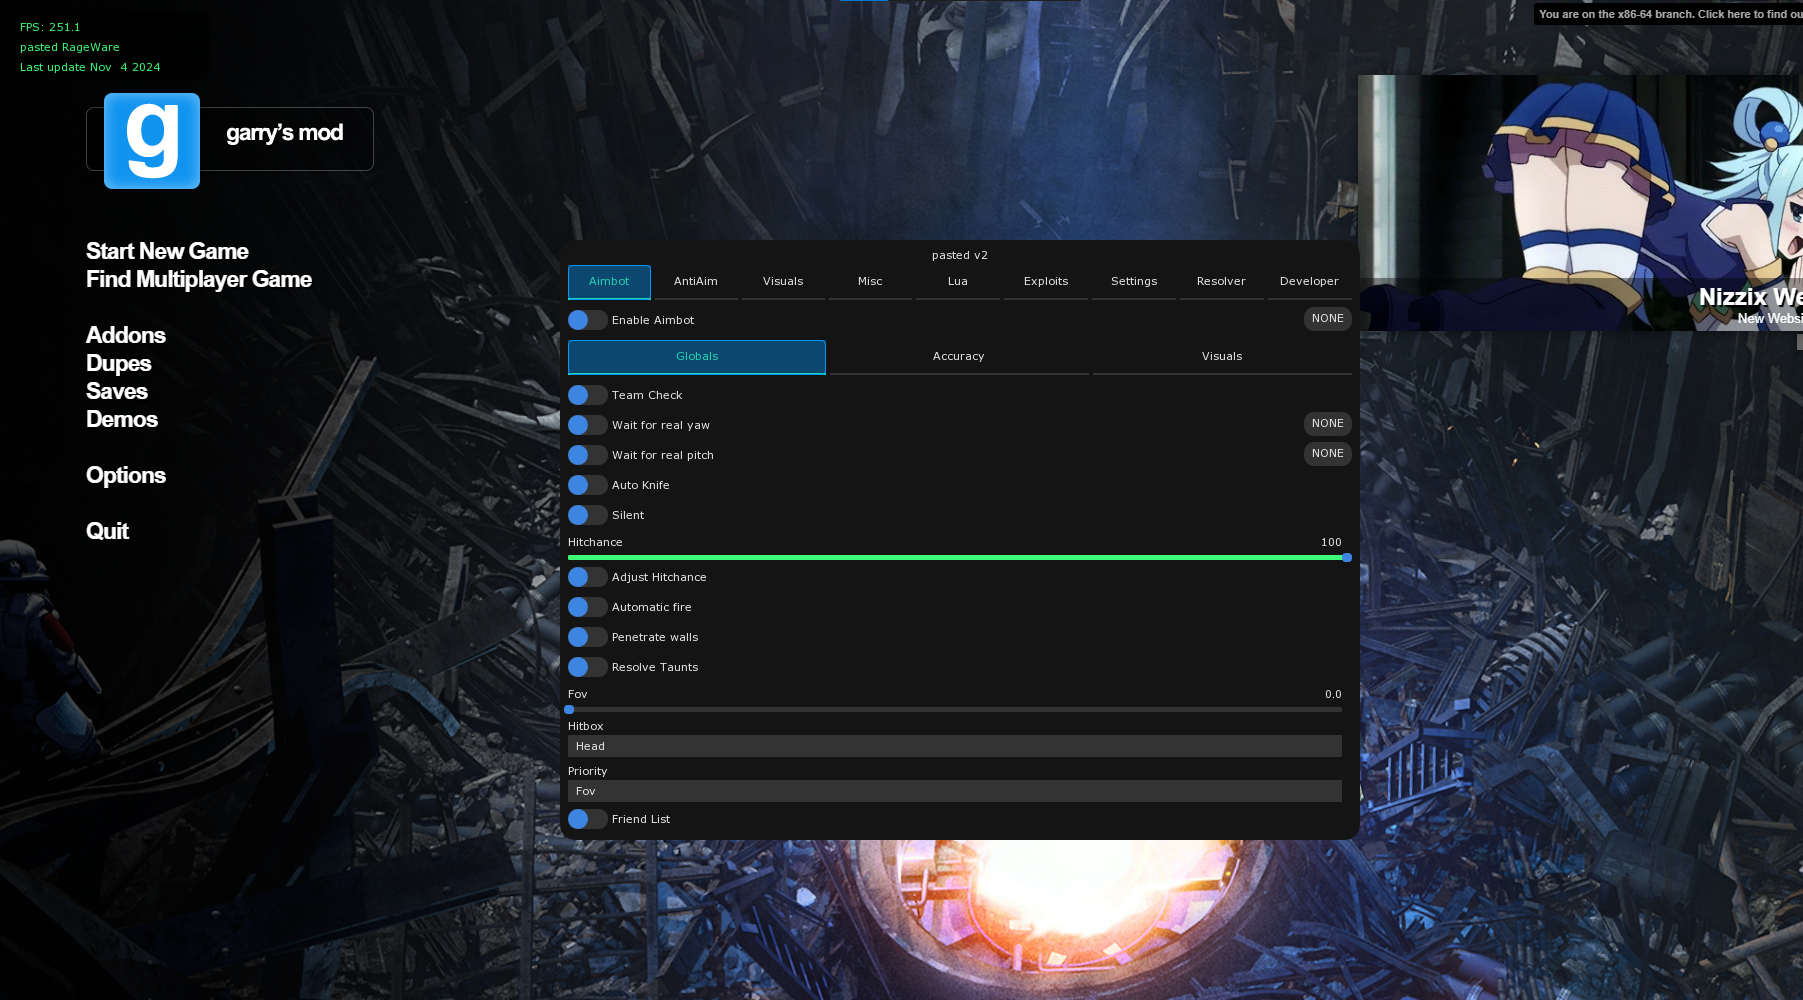
Task: Open the Developer tab
Action: pos(1309,282)
